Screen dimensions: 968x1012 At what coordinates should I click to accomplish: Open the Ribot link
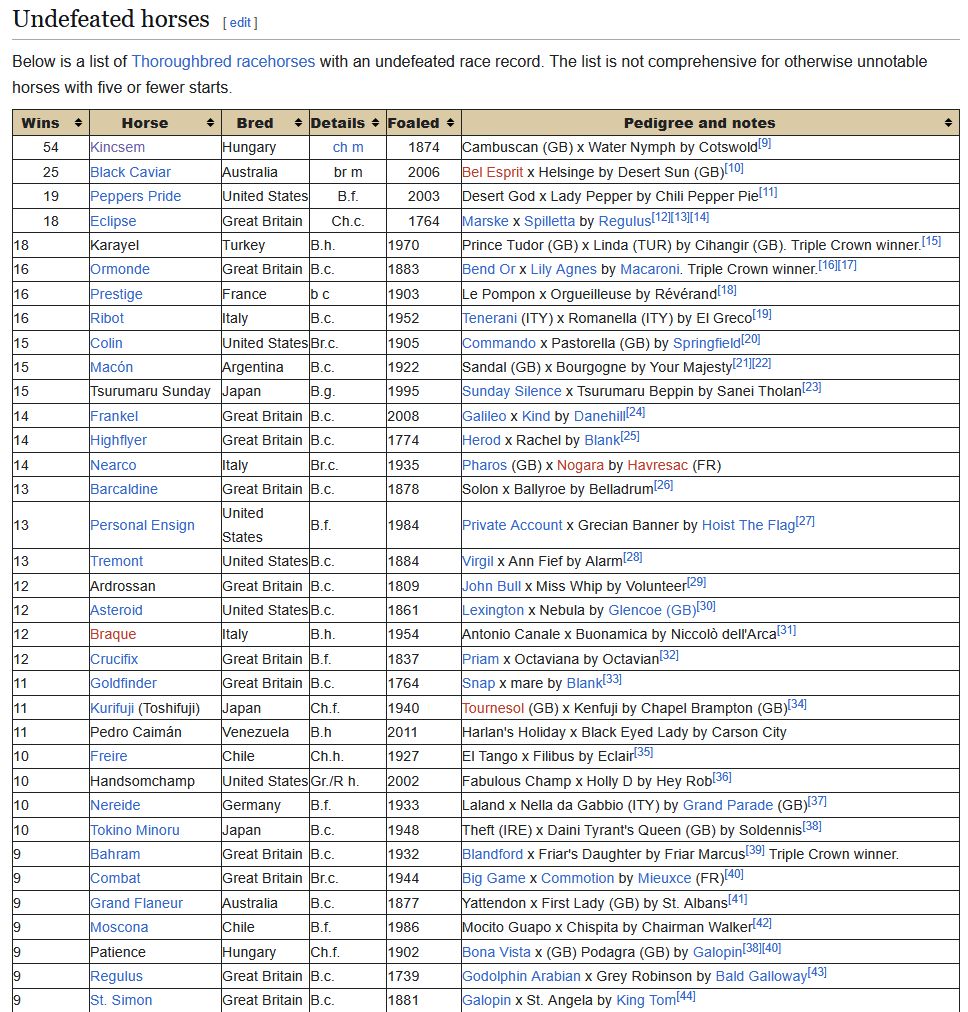tap(107, 318)
